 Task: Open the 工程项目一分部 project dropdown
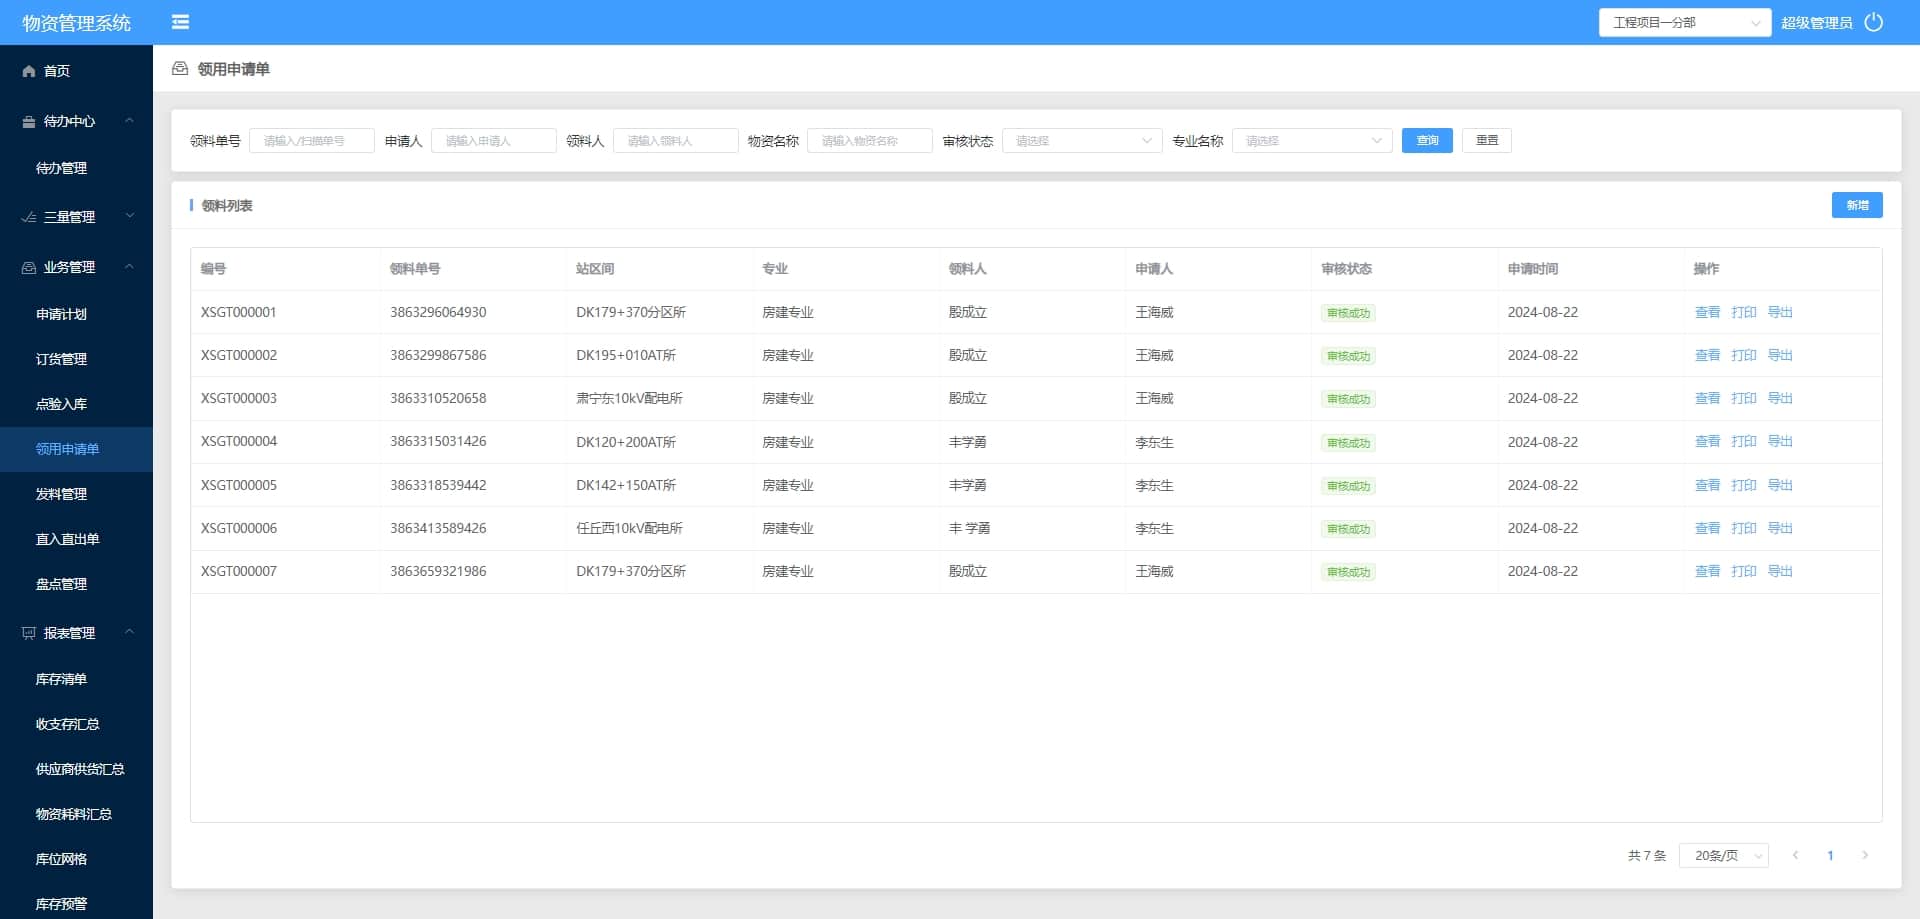1685,22
